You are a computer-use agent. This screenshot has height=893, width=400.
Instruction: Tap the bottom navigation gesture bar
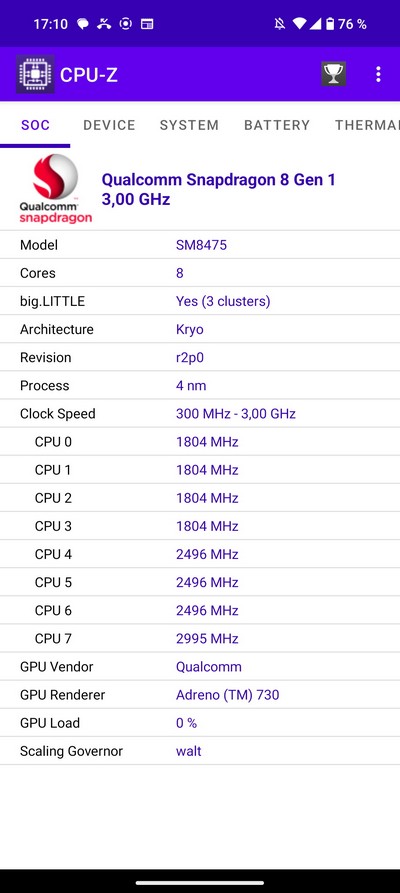tap(200, 883)
